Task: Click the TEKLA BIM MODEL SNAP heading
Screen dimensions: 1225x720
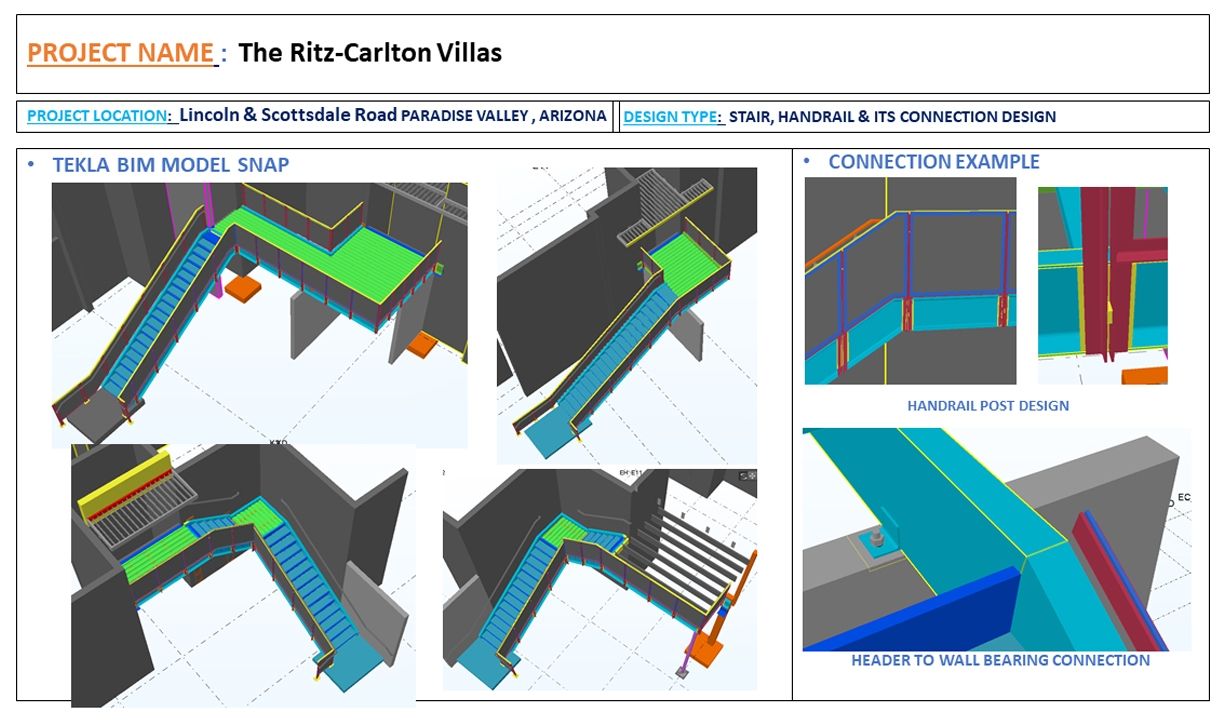Action: click(171, 165)
